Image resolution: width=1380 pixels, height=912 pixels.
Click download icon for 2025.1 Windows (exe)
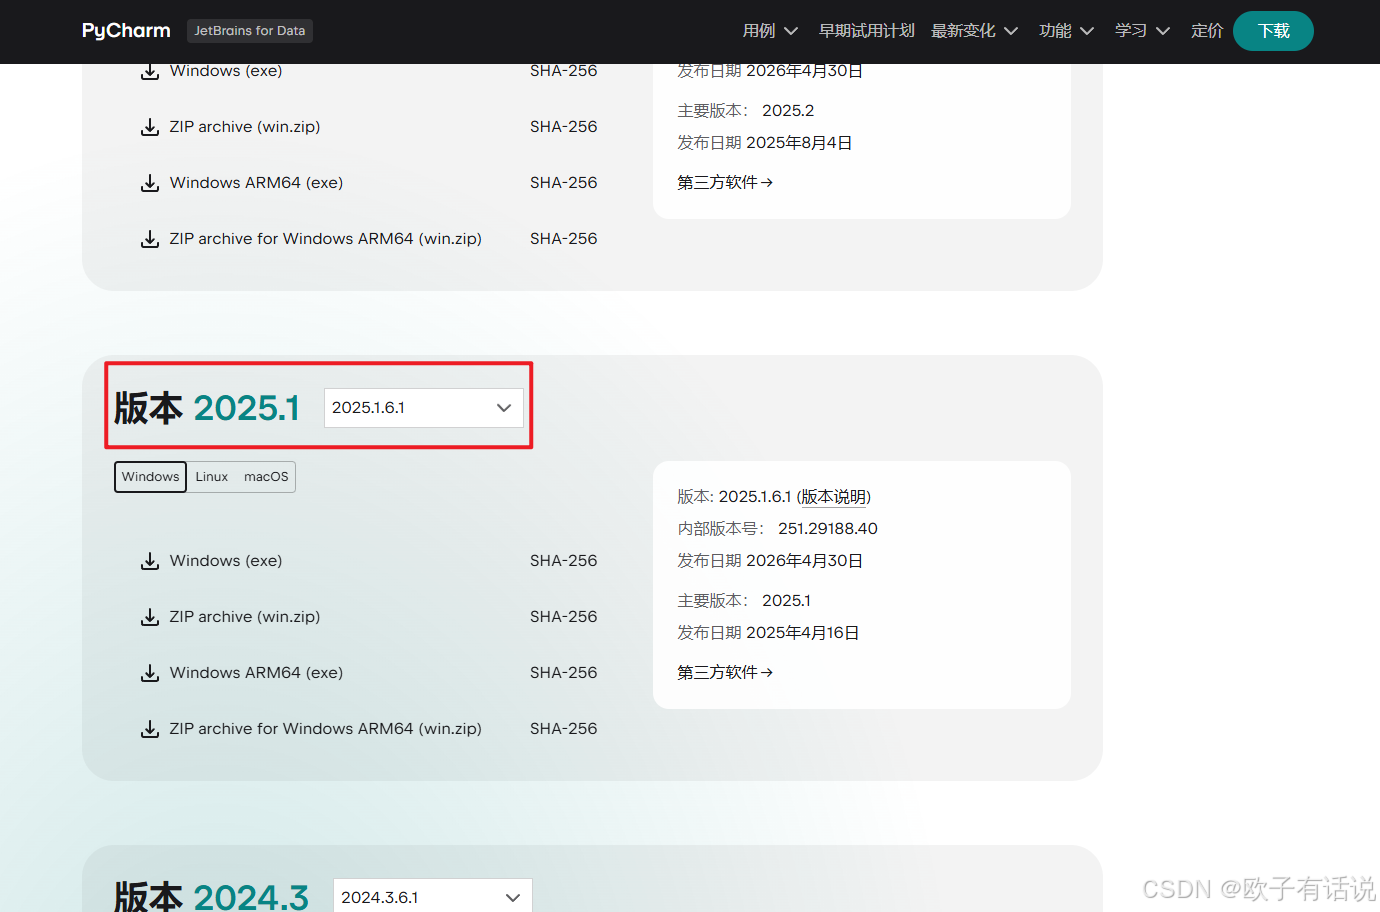(x=150, y=561)
